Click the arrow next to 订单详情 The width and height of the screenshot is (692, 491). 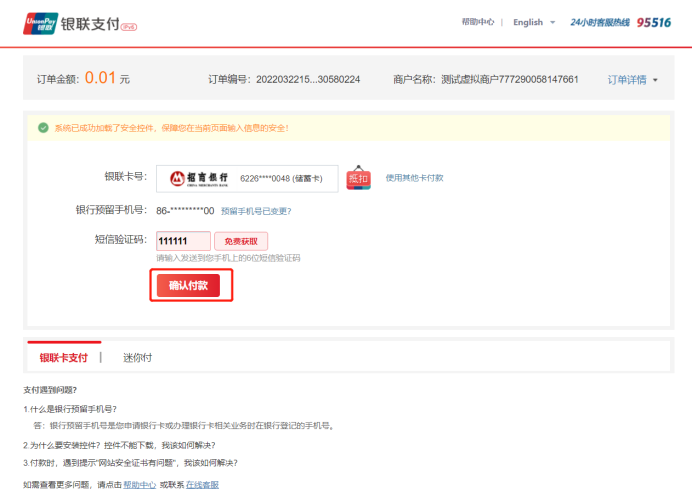point(655,80)
